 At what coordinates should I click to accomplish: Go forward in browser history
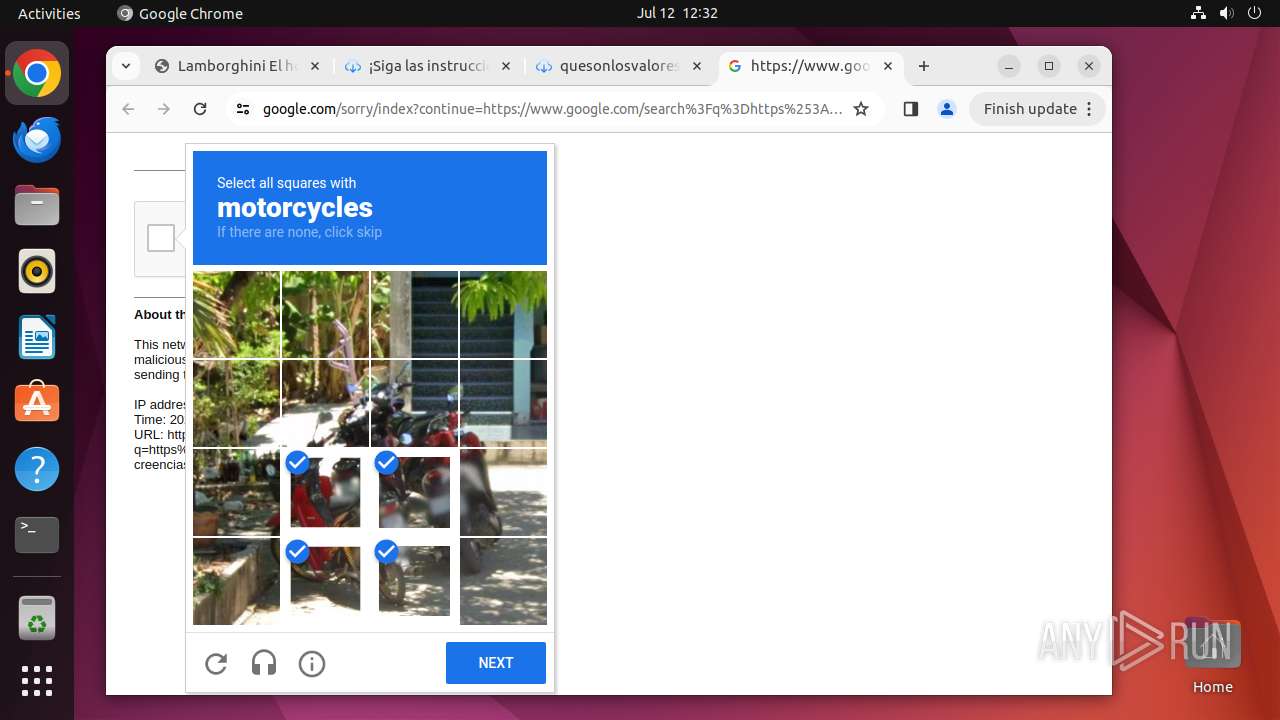point(164,109)
